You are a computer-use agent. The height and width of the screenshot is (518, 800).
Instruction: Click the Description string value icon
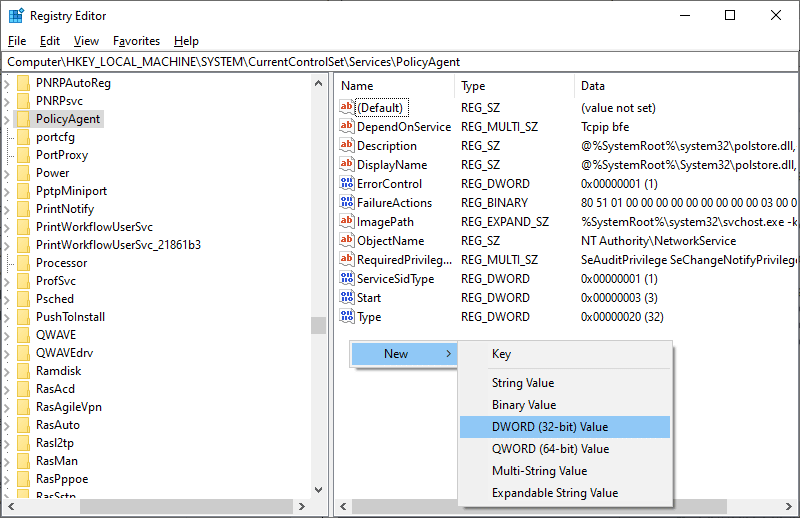[x=347, y=145]
